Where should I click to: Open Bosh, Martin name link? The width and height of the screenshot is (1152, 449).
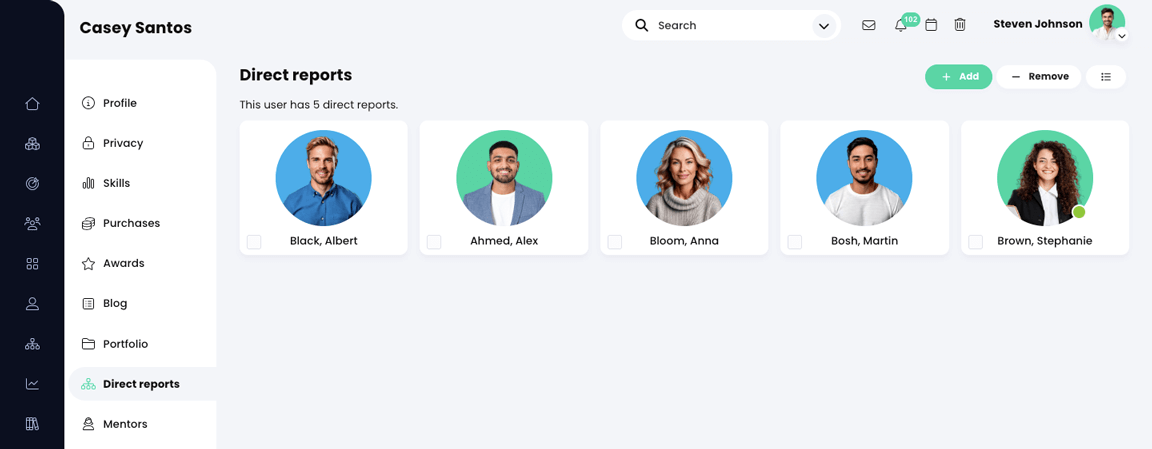click(864, 241)
